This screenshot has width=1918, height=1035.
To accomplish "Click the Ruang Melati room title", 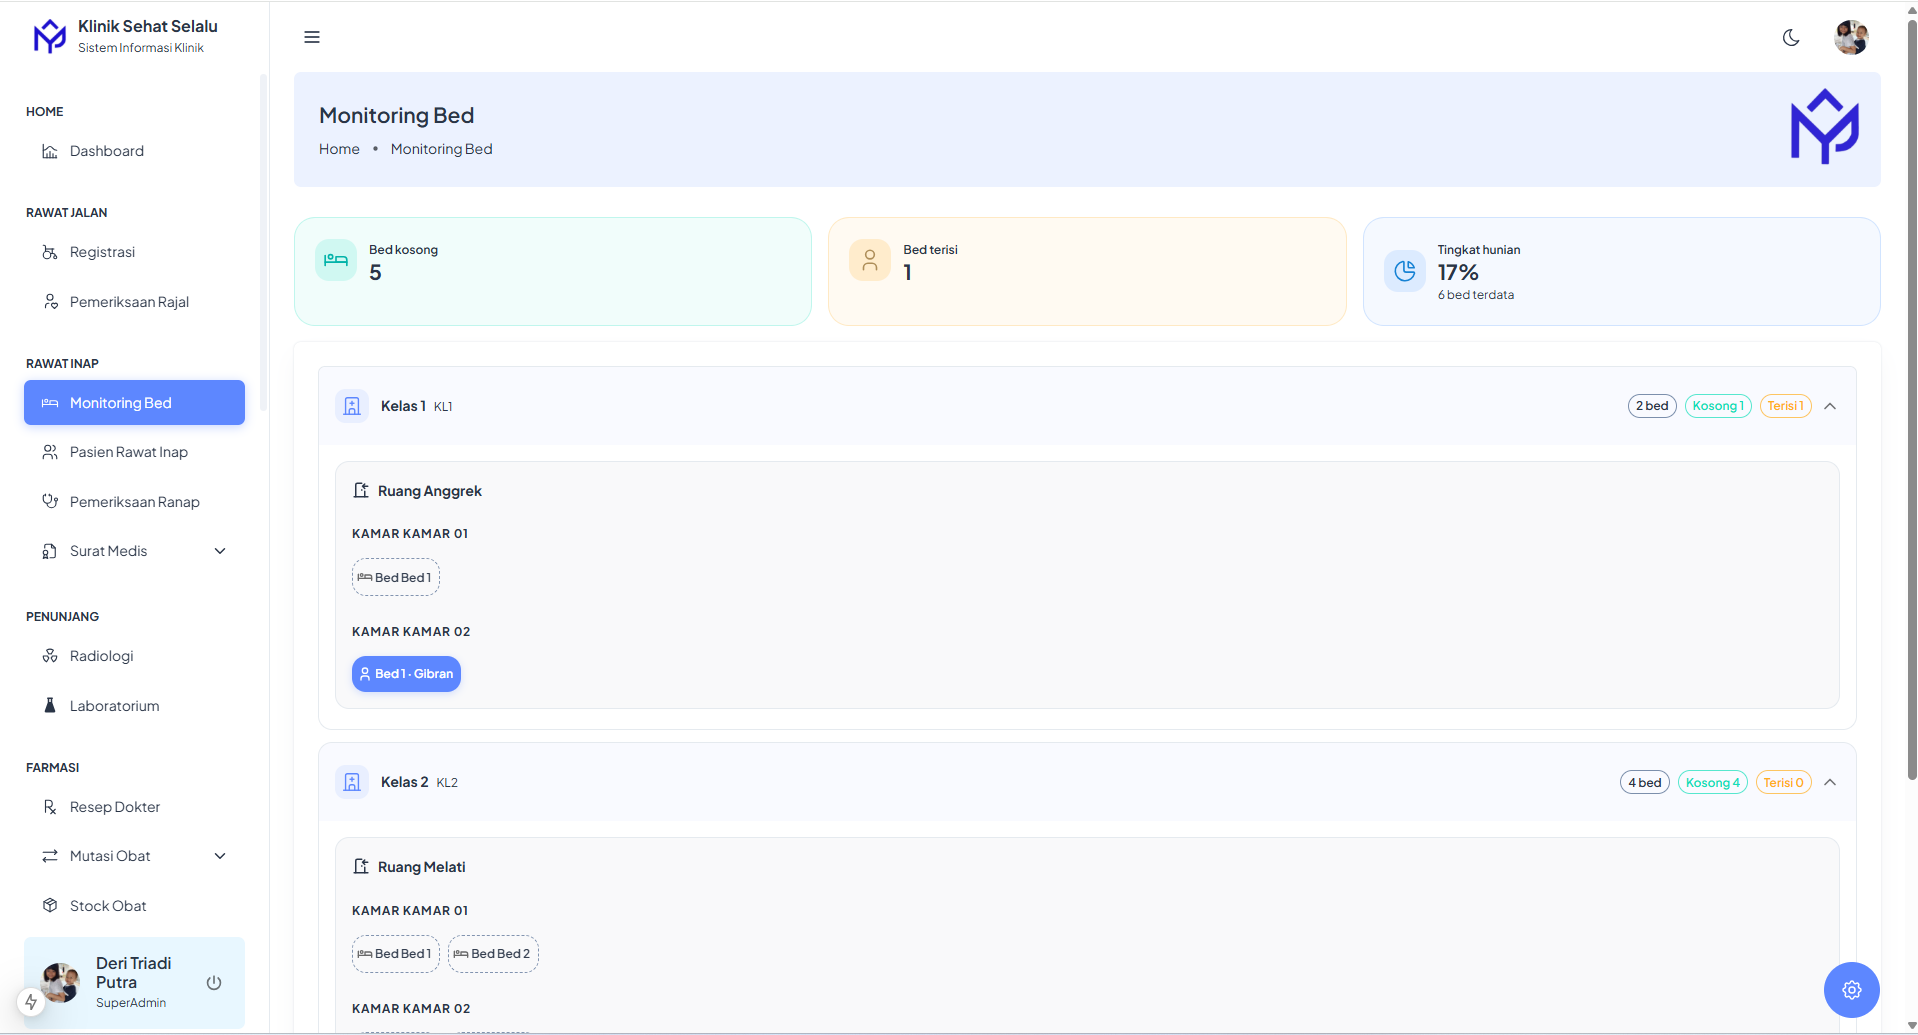I will (x=422, y=867).
